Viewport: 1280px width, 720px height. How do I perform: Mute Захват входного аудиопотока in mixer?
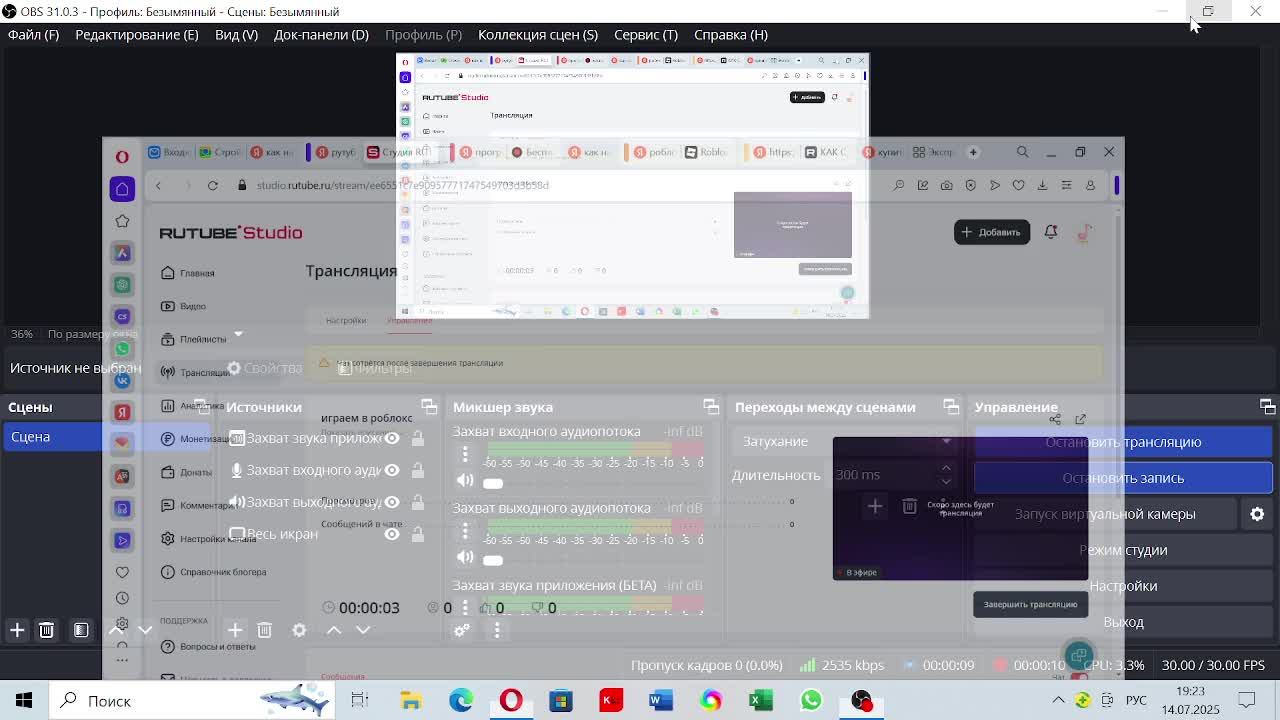pos(465,480)
